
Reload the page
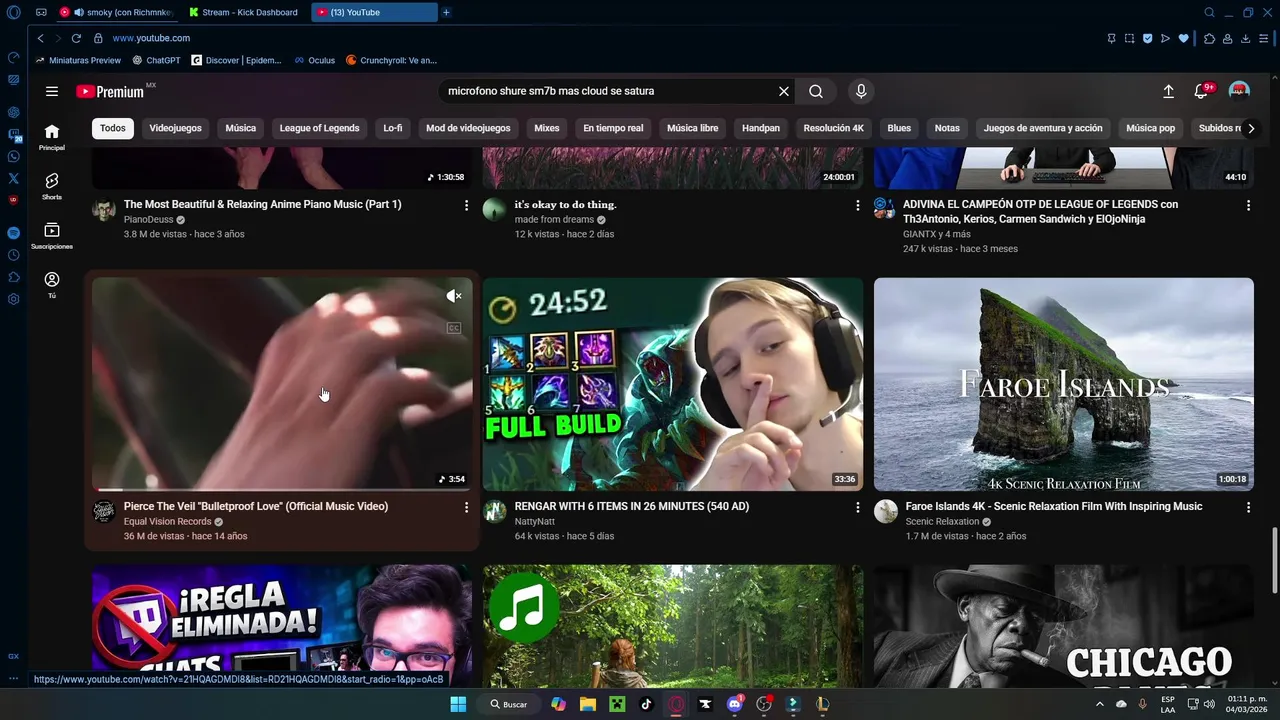(76, 38)
